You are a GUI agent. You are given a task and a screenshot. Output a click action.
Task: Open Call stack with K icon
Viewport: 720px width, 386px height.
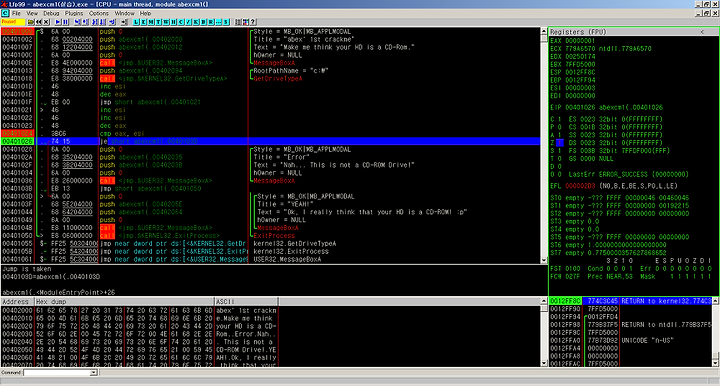point(196,22)
